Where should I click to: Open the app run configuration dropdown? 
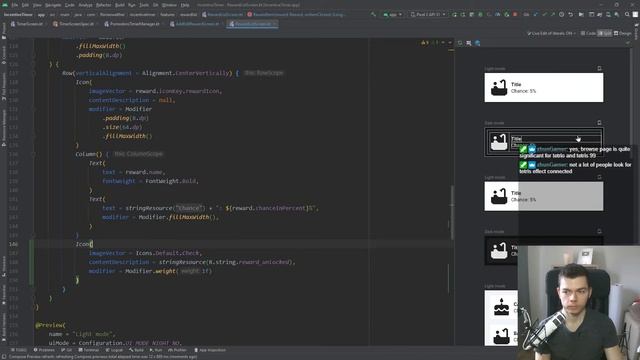point(393,14)
